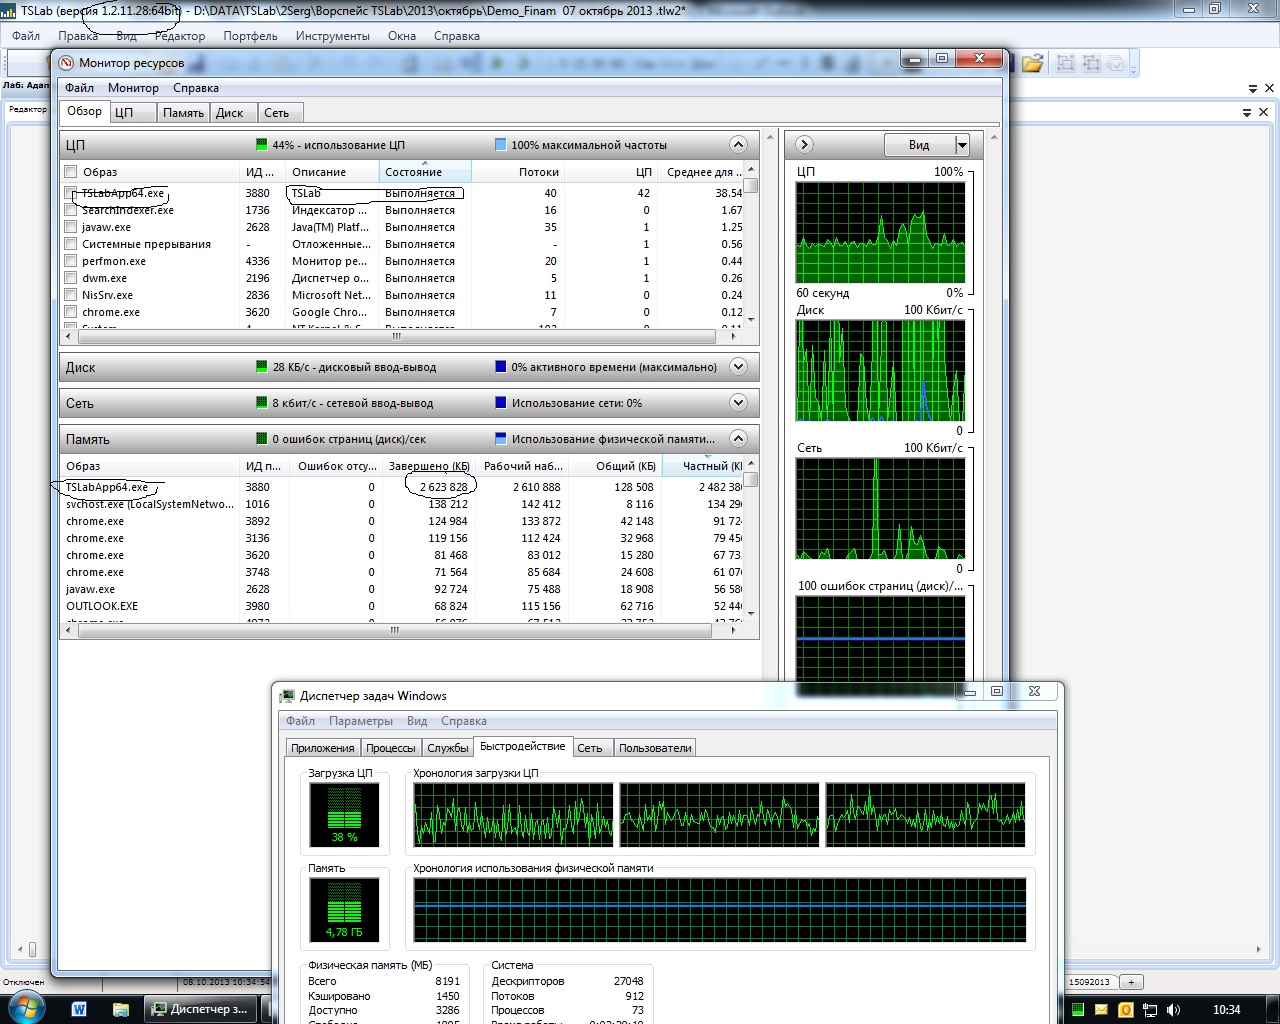Check the TSLabApp64.exe process checkbox
1280x1024 pixels.
pos(70,193)
